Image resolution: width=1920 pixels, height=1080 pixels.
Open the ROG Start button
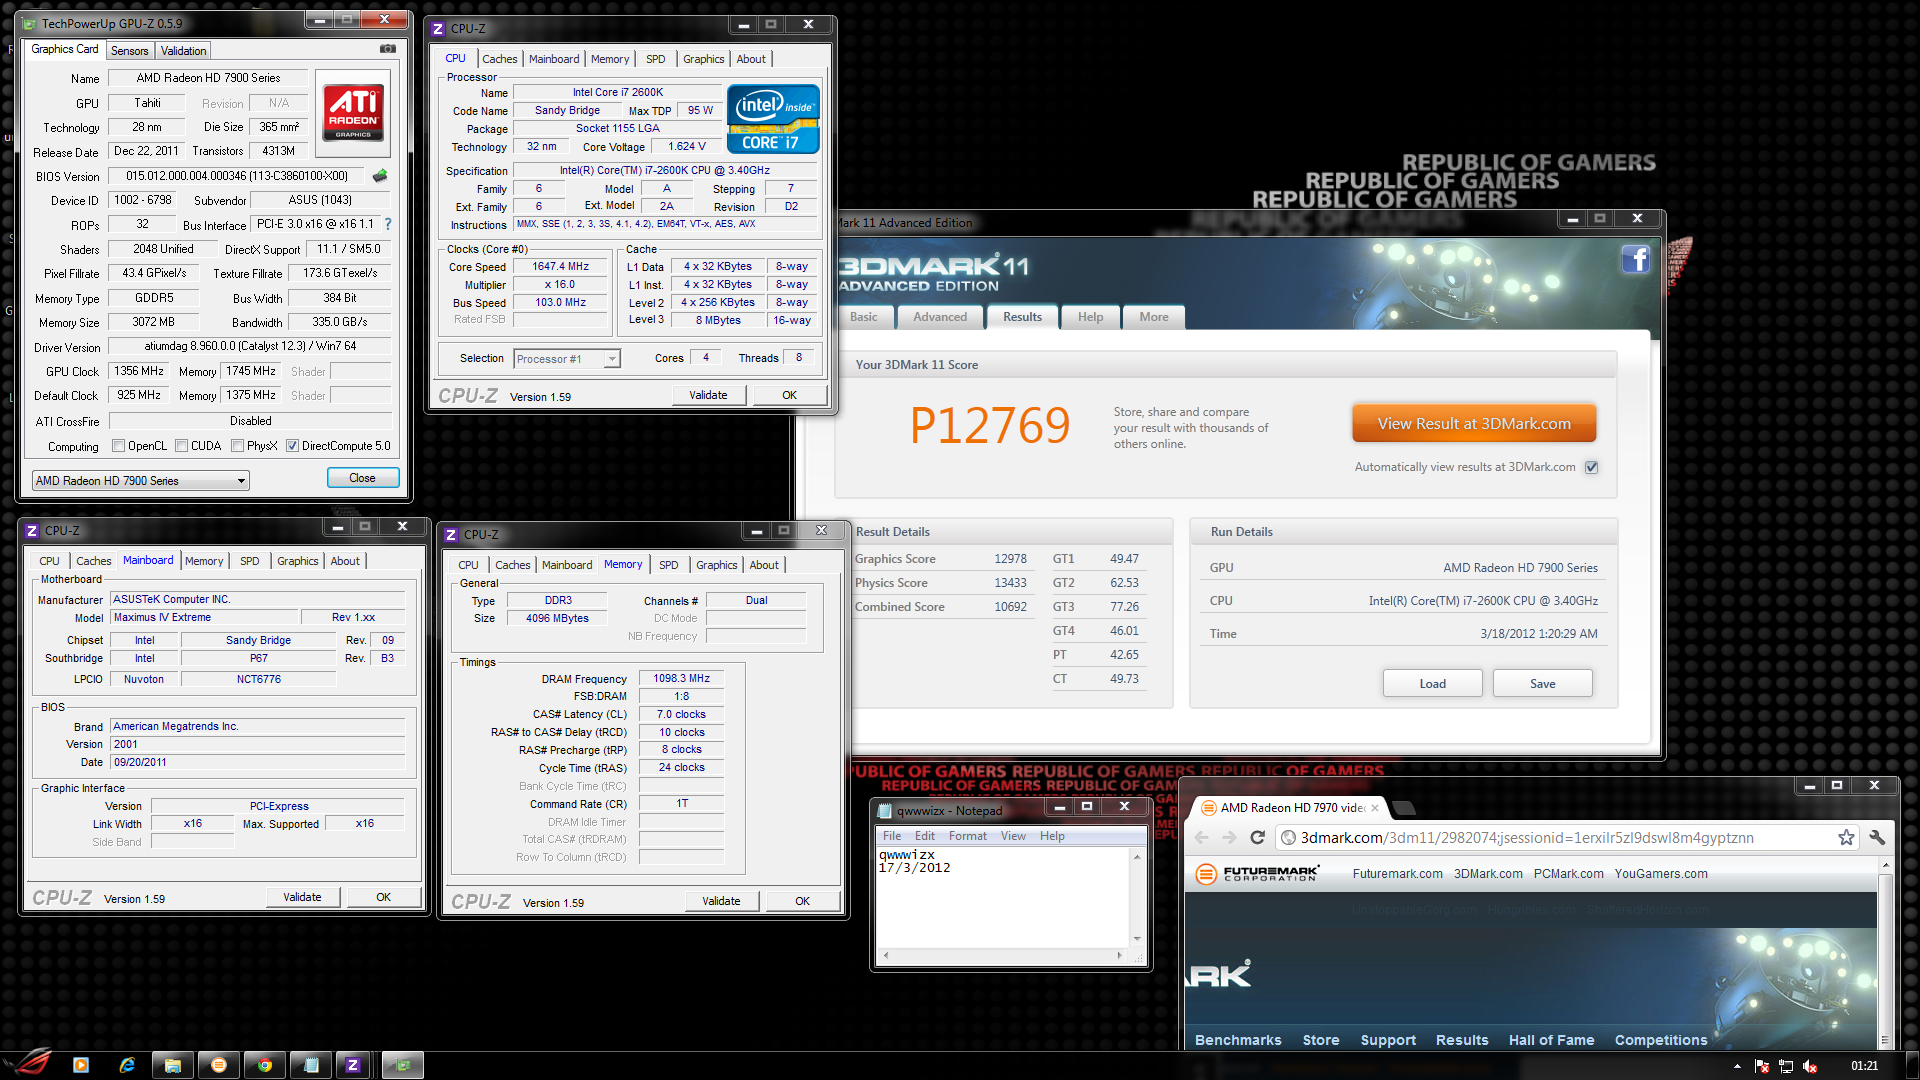[28, 1064]
